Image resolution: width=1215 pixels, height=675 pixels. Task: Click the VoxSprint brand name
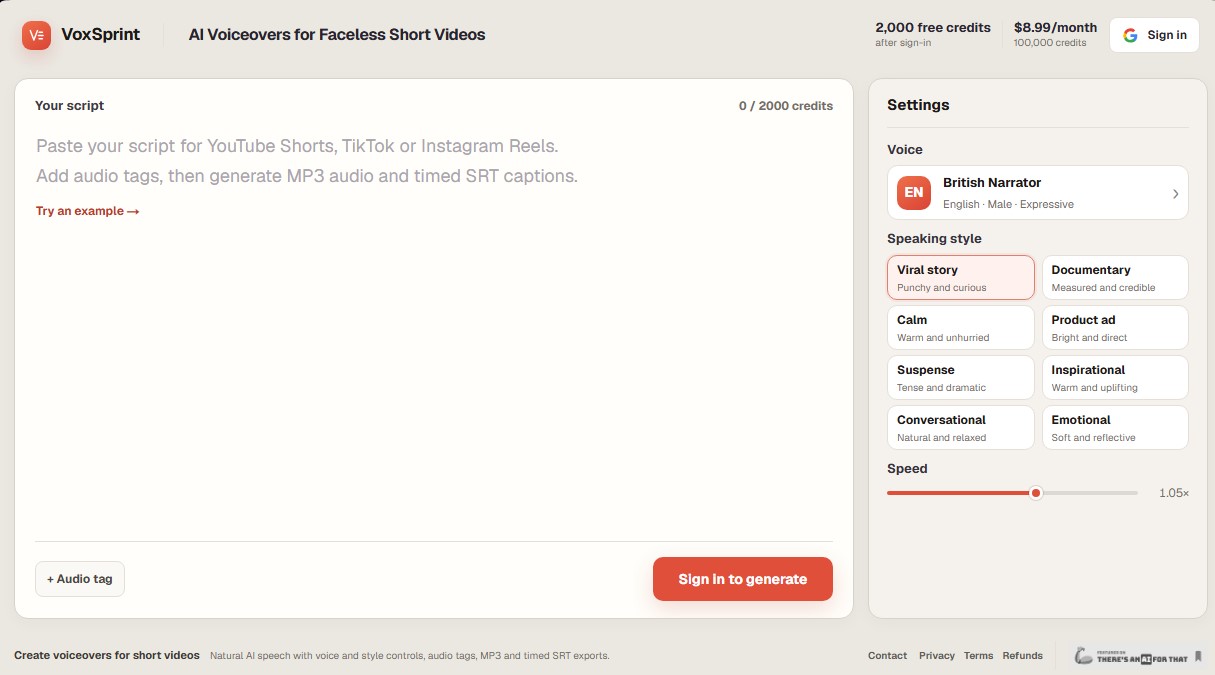pos(101,34)
